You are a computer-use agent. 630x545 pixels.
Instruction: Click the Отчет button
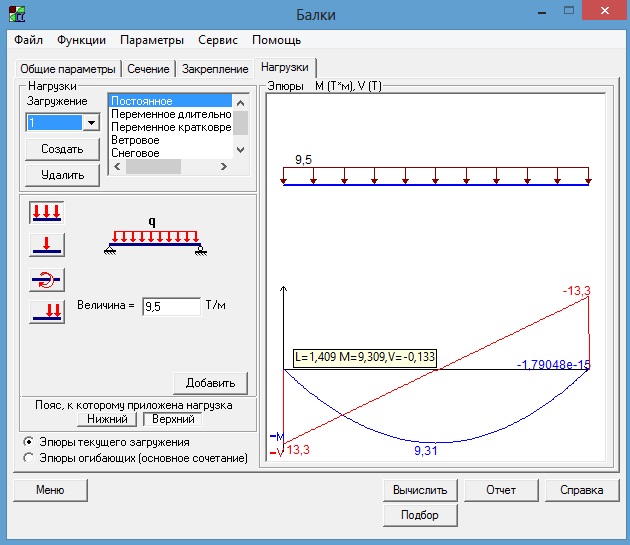501,490
